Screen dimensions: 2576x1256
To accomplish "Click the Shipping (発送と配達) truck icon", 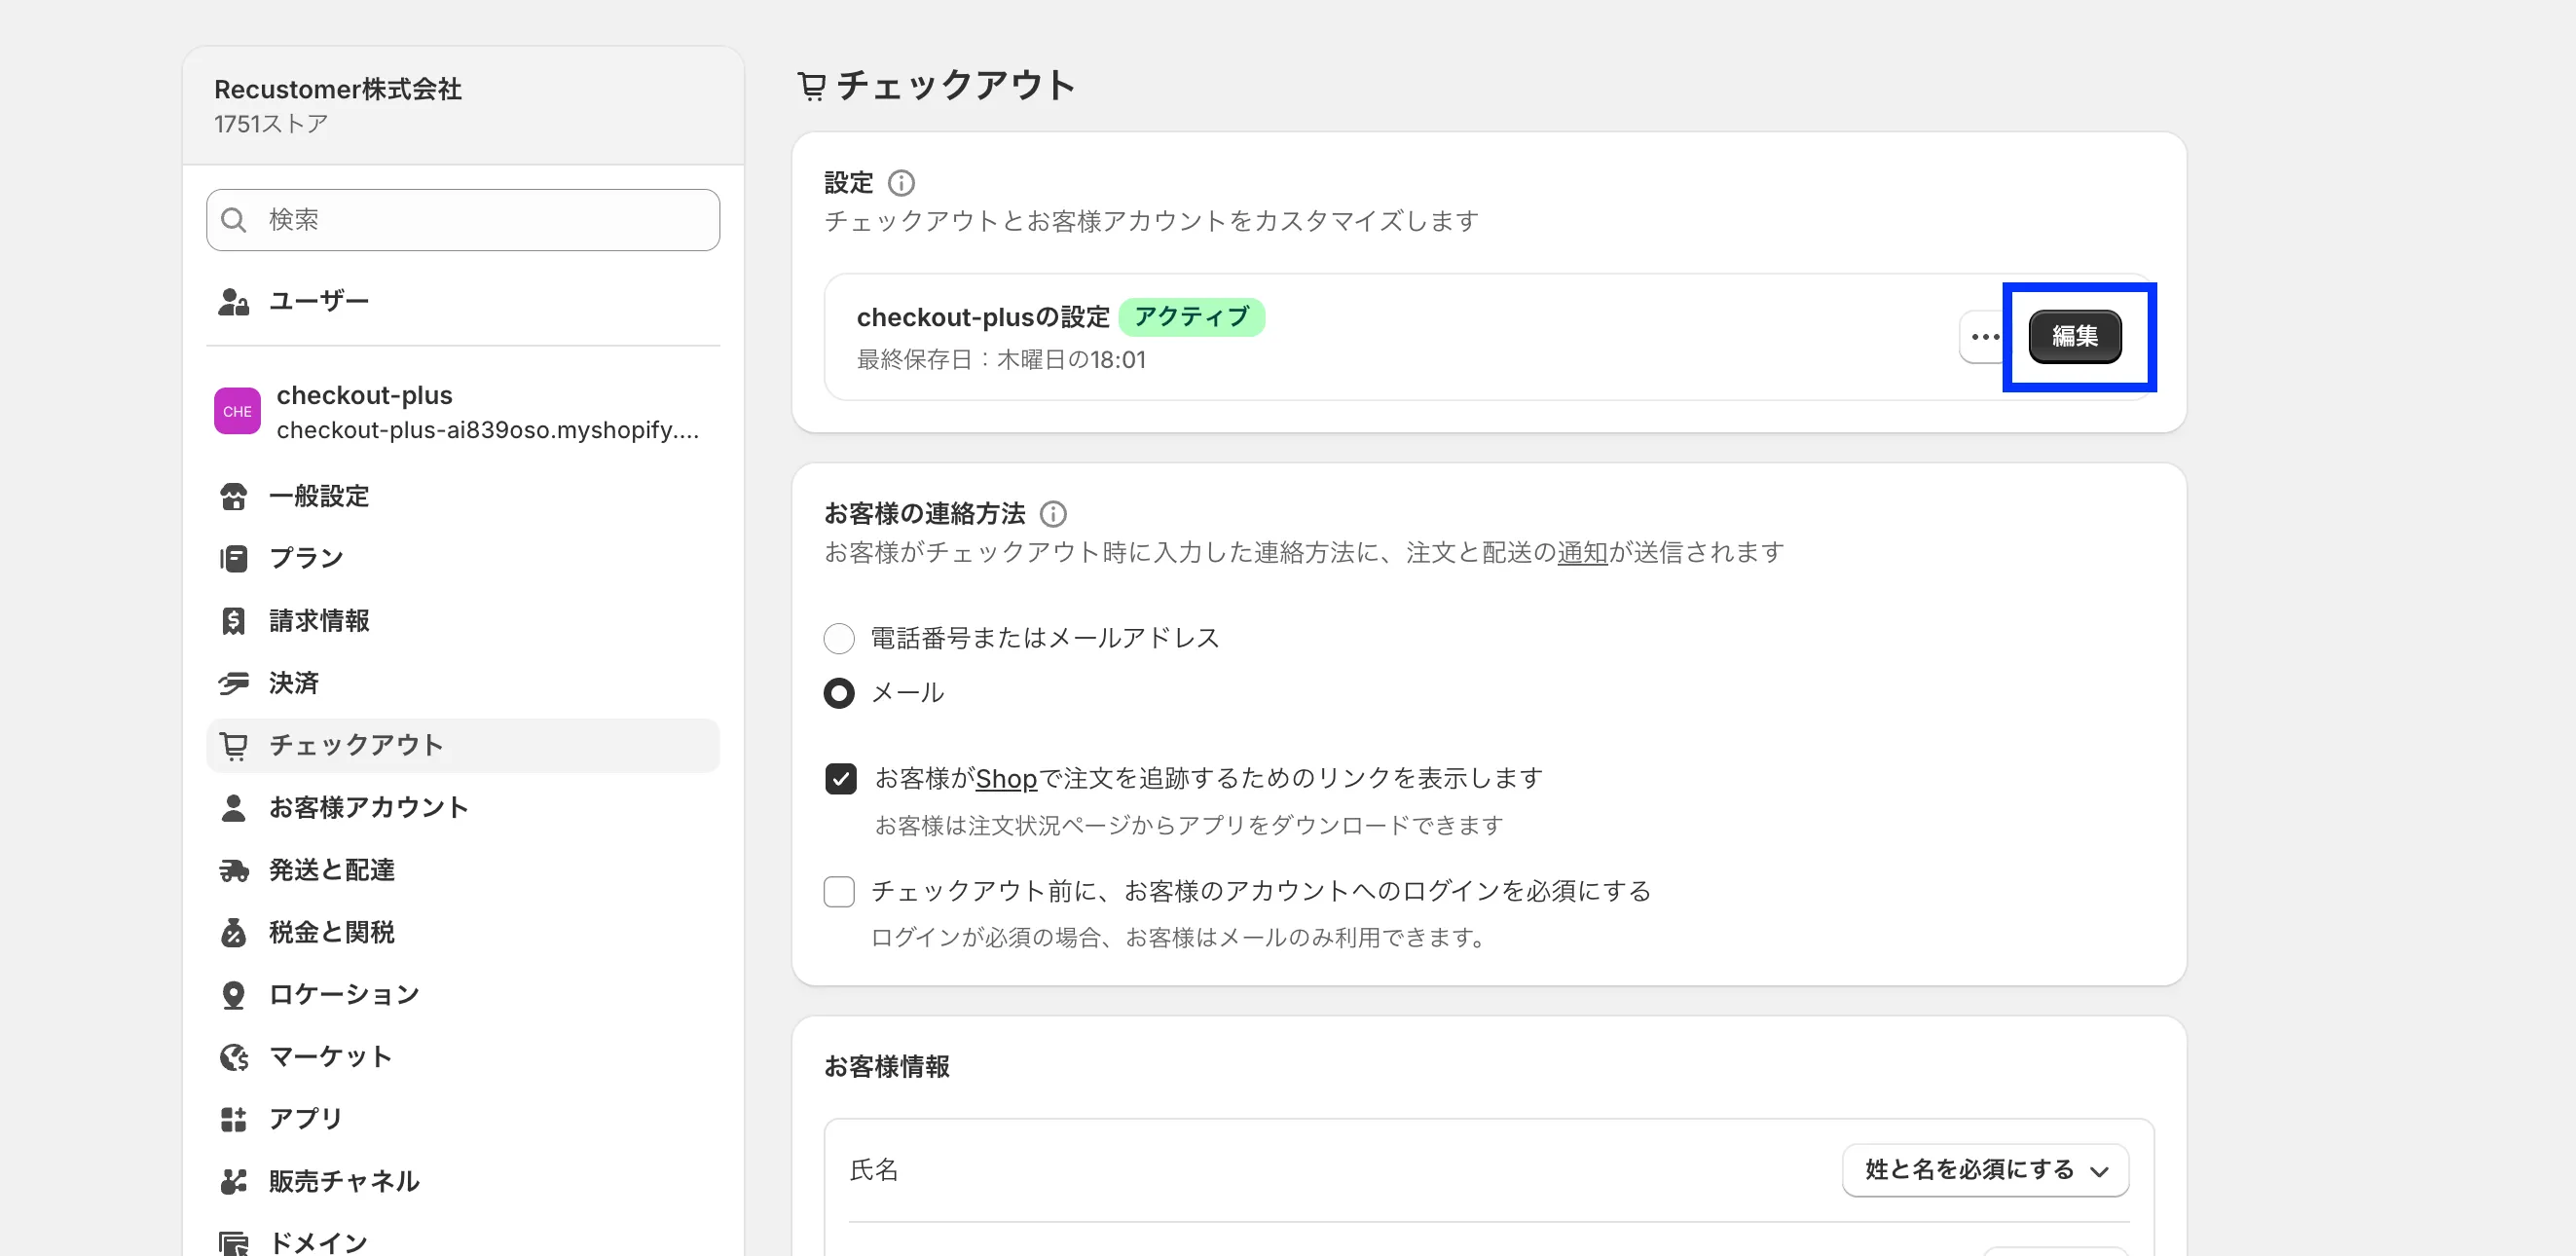I will (233, 870).
